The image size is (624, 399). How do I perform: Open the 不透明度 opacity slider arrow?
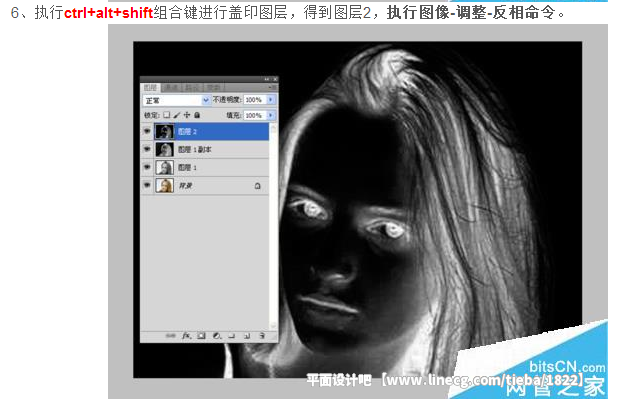[x=271, y=100]
